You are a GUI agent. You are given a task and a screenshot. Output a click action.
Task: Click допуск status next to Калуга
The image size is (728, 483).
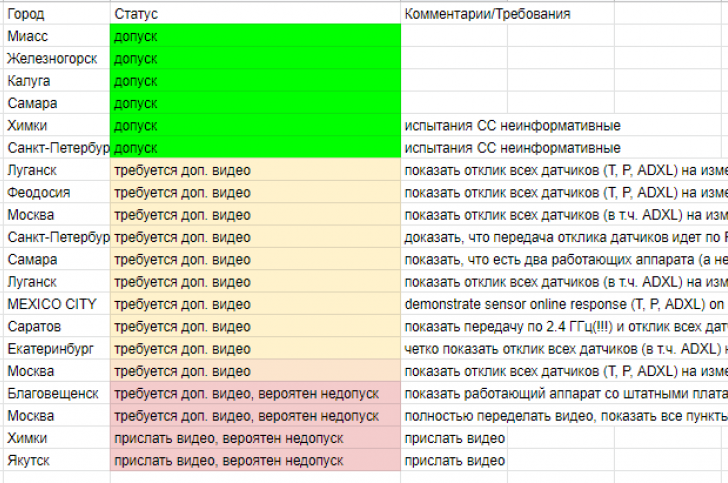255,80
